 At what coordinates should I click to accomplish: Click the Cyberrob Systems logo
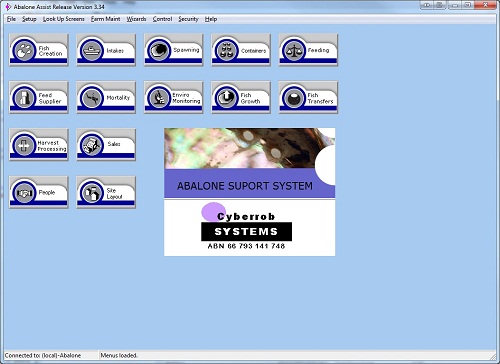(x=246, y=222)
